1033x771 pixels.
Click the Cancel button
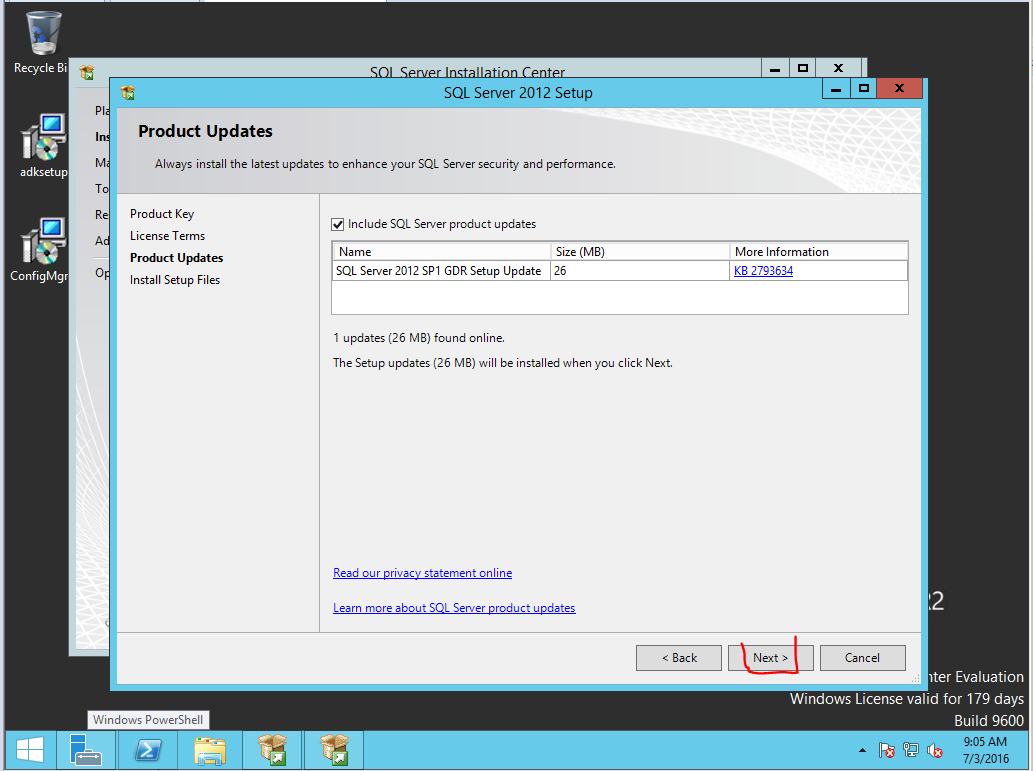click(862, 658)
